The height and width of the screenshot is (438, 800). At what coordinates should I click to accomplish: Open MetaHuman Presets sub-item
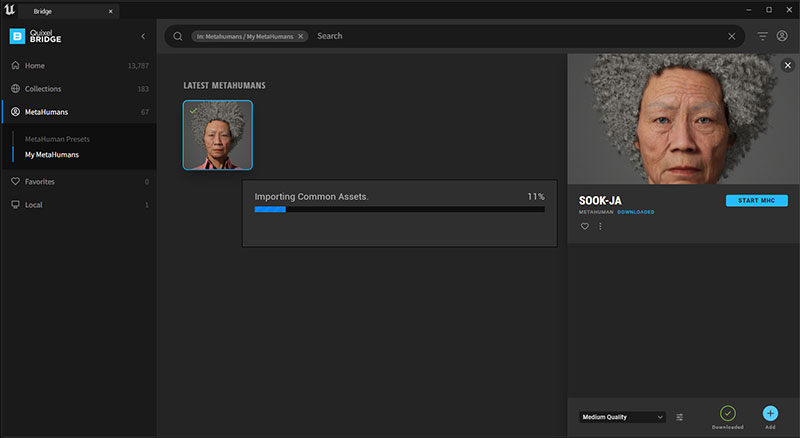click(57, 139)
